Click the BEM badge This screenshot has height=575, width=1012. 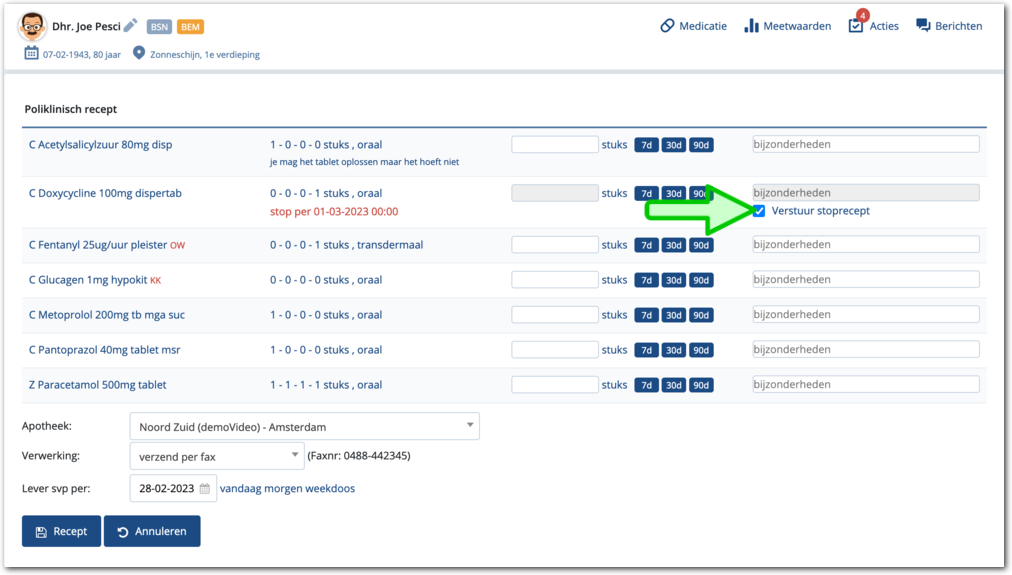tap(191, 27)
